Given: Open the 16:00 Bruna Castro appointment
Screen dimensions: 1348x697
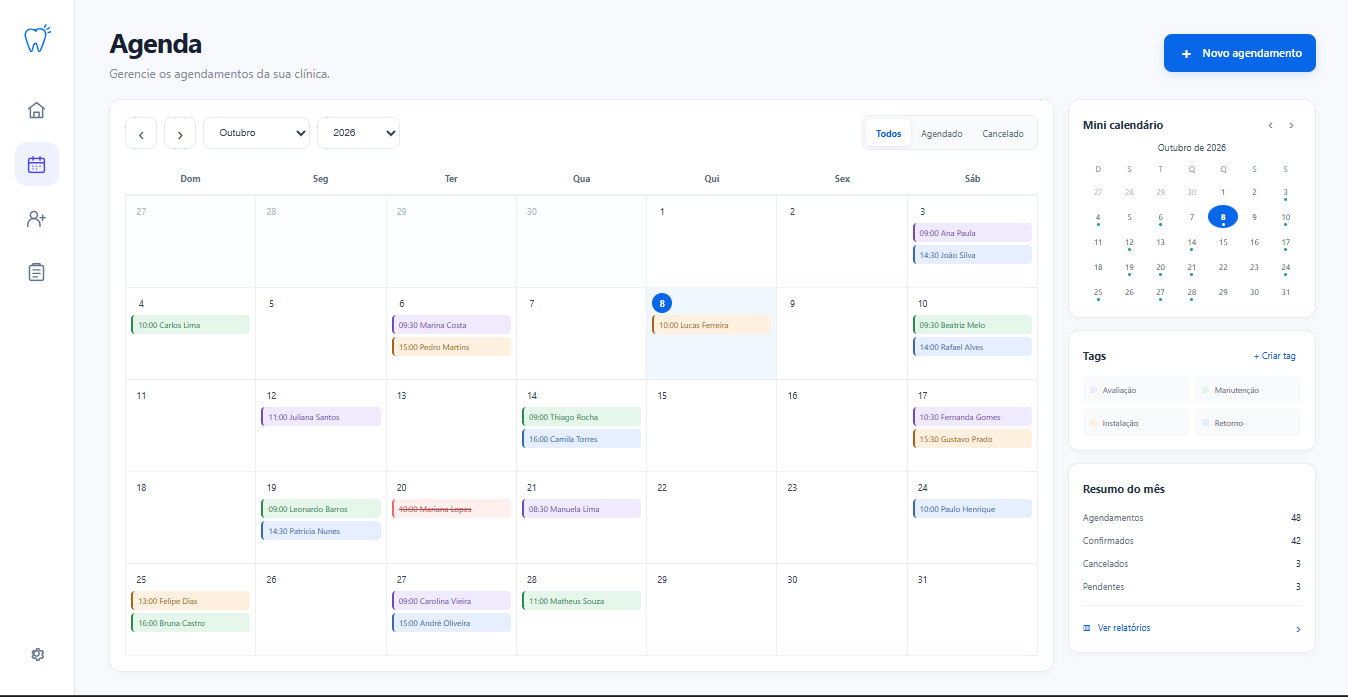Looking at the screenshot, I should (190, 623).
